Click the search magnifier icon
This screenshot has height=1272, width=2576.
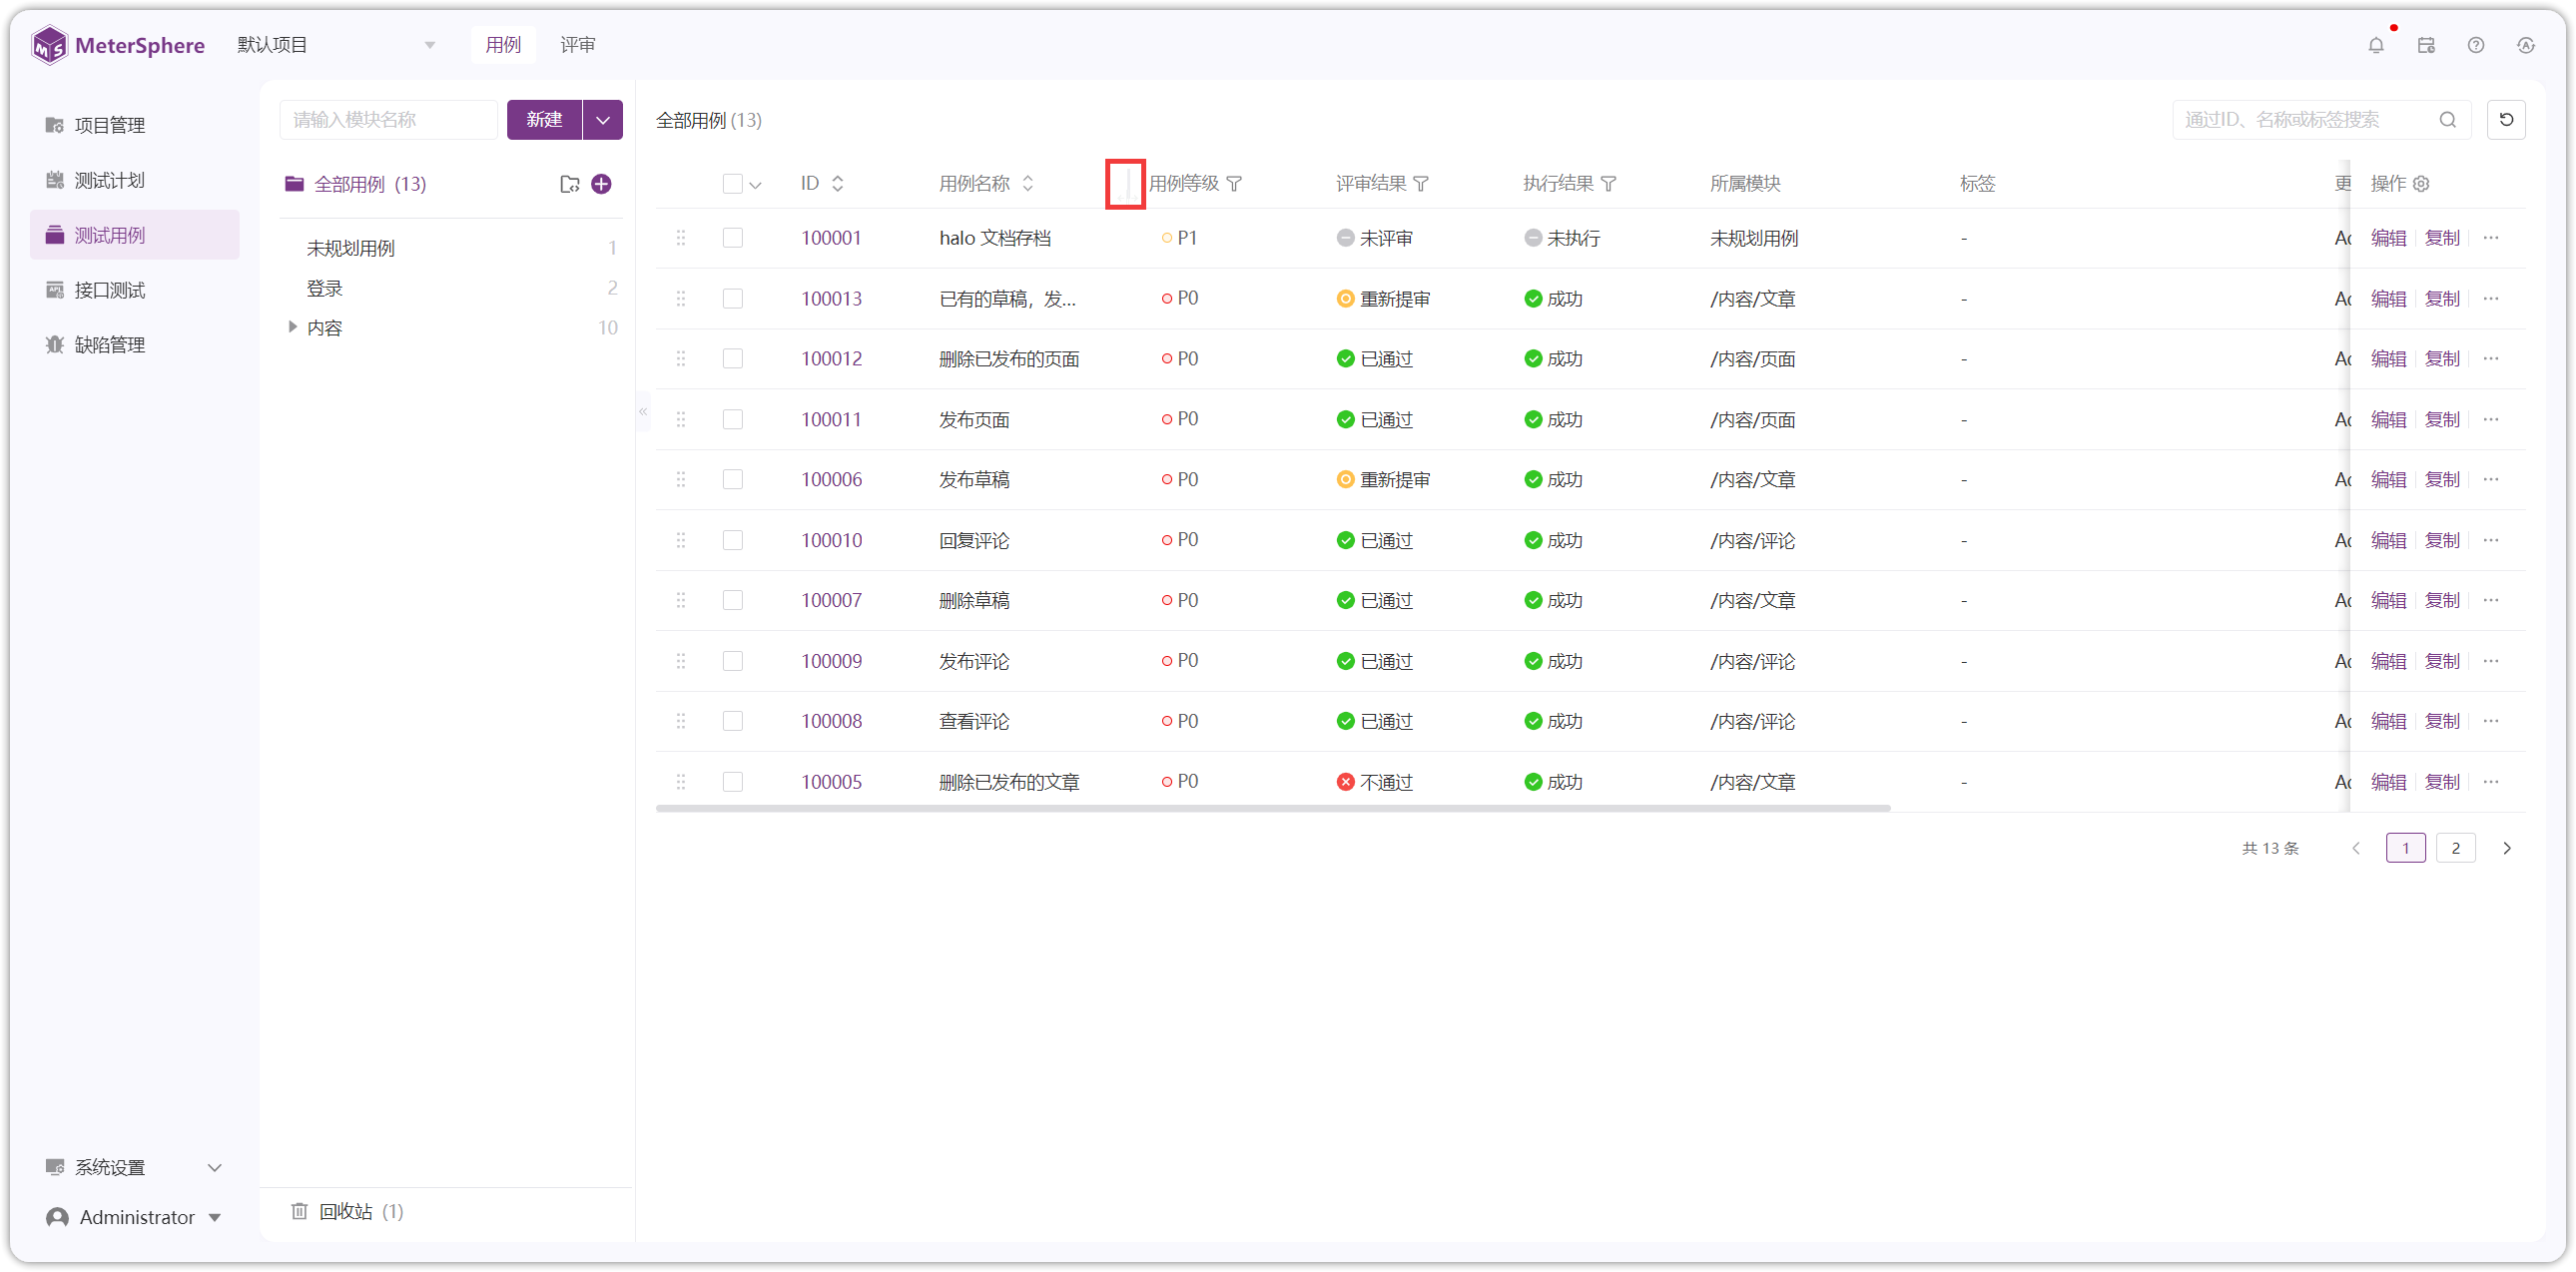coord(2448,120)
